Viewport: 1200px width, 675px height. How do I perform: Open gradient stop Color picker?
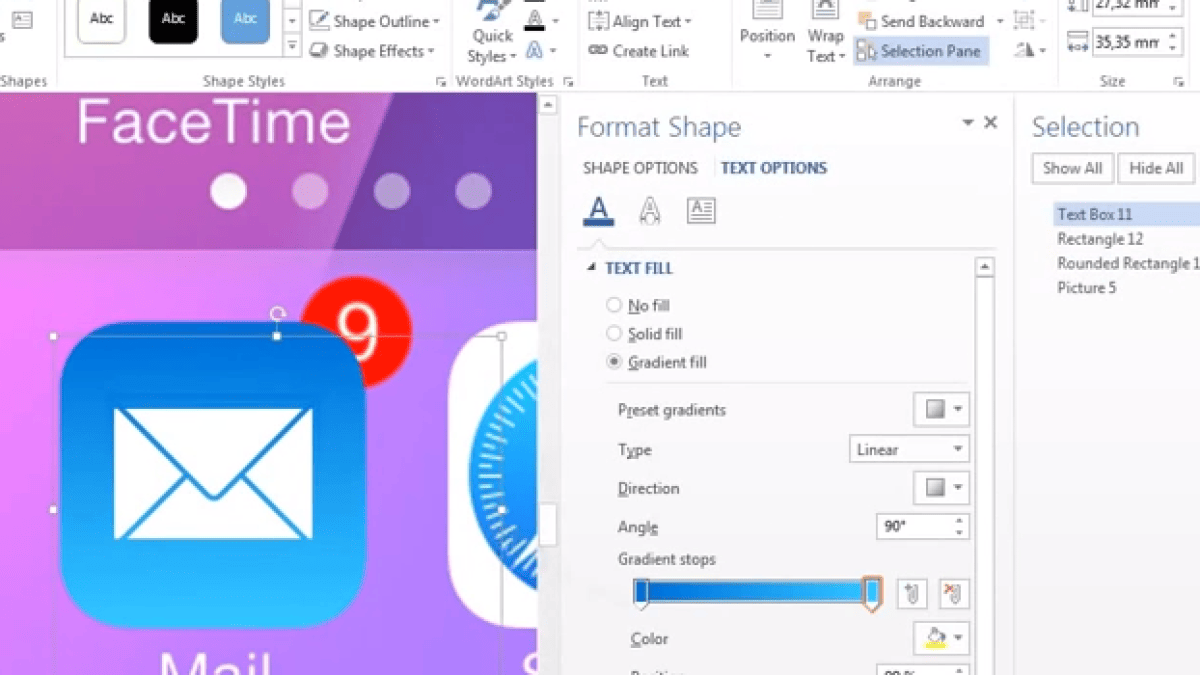pos(941,638)
